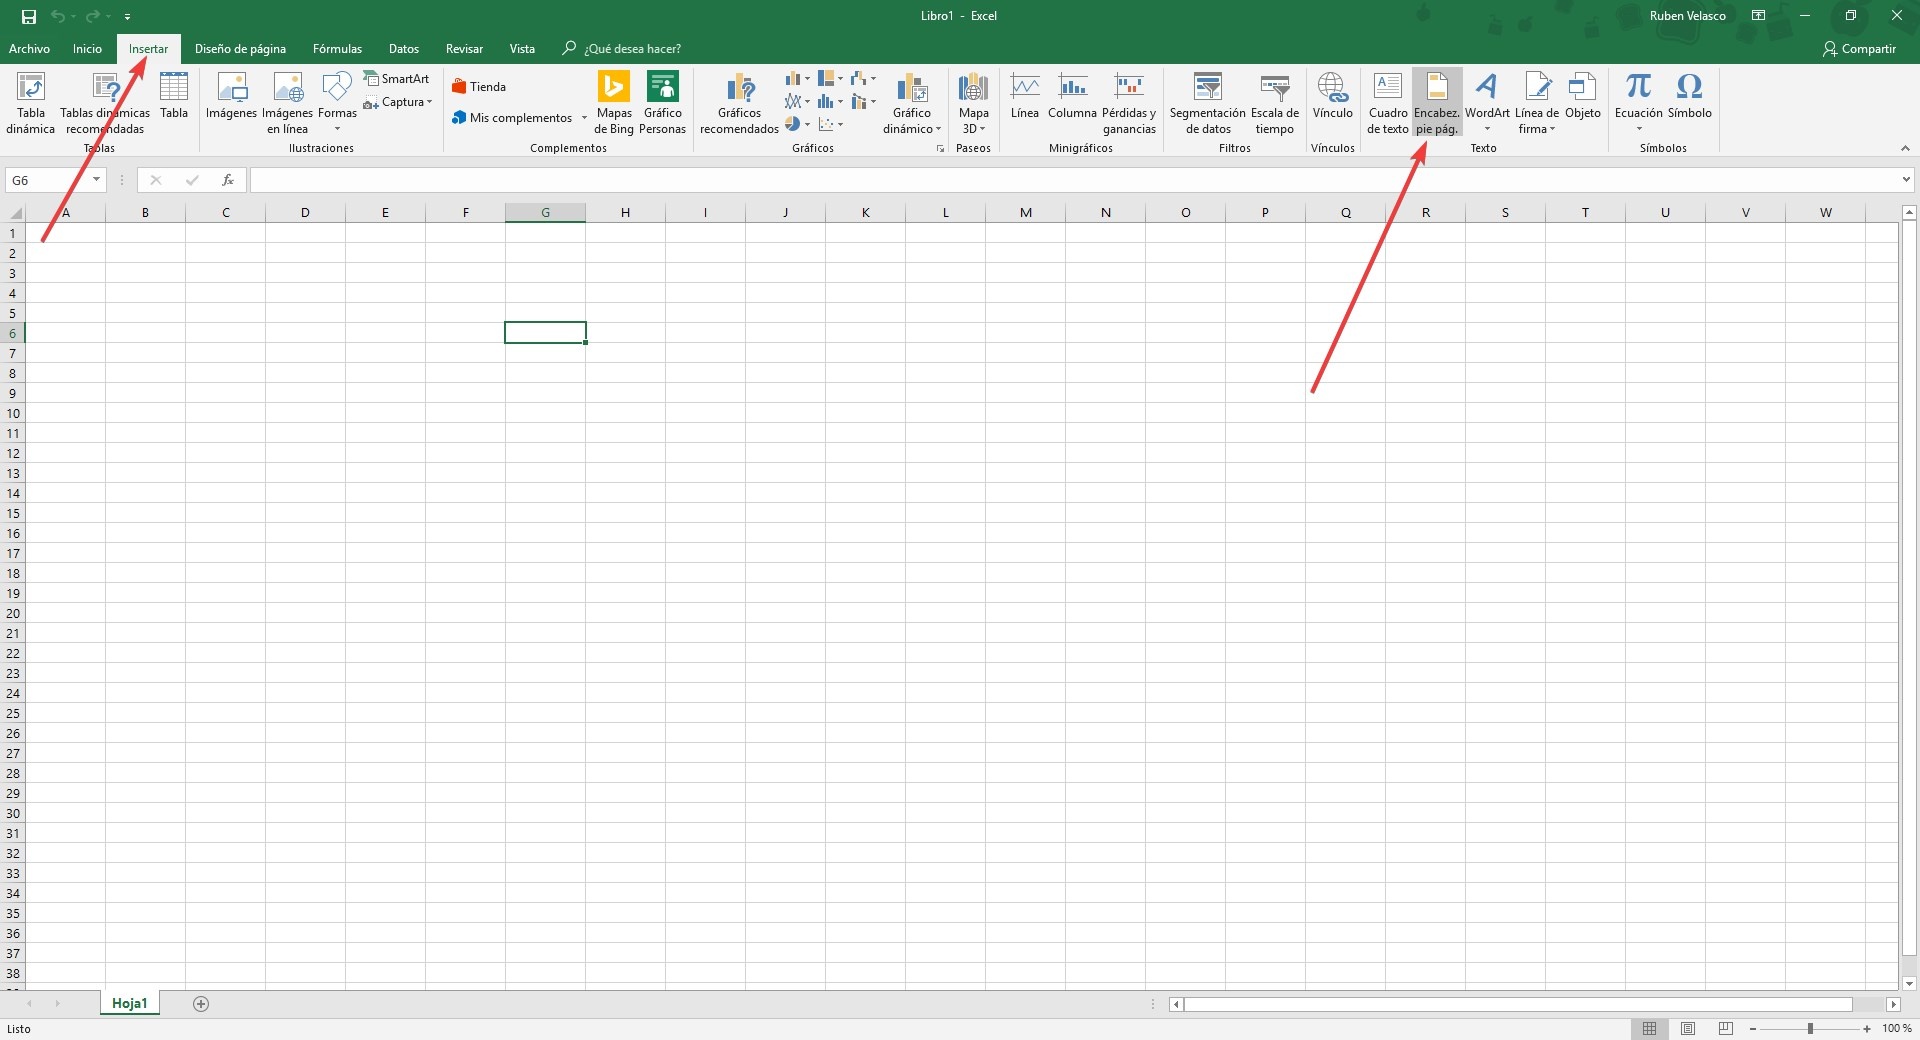Click the select-all corner triangle
Viewport: 1920px width, 1040px height.
pos(14,212)
